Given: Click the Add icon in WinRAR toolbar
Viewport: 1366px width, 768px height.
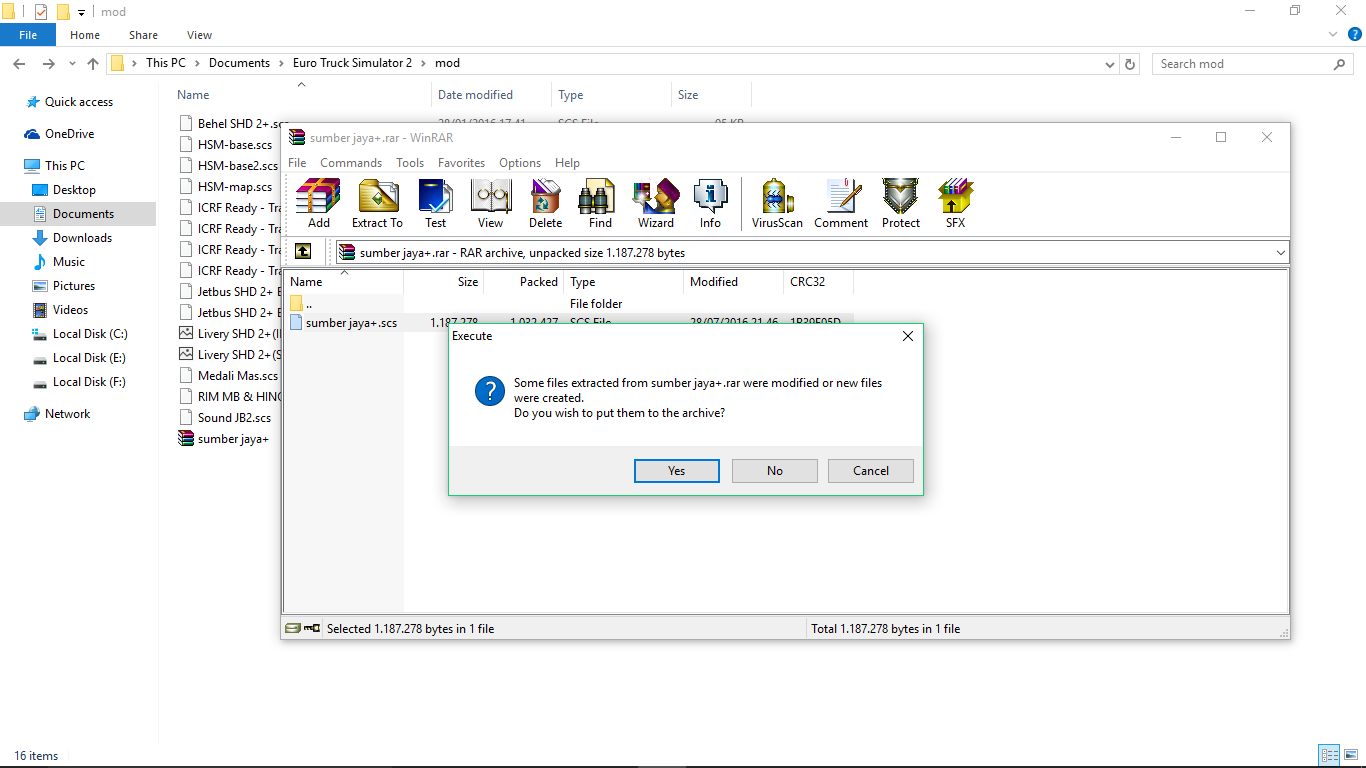Looking at the screenshot, I should pyautogui.click(x=318, y=204).
